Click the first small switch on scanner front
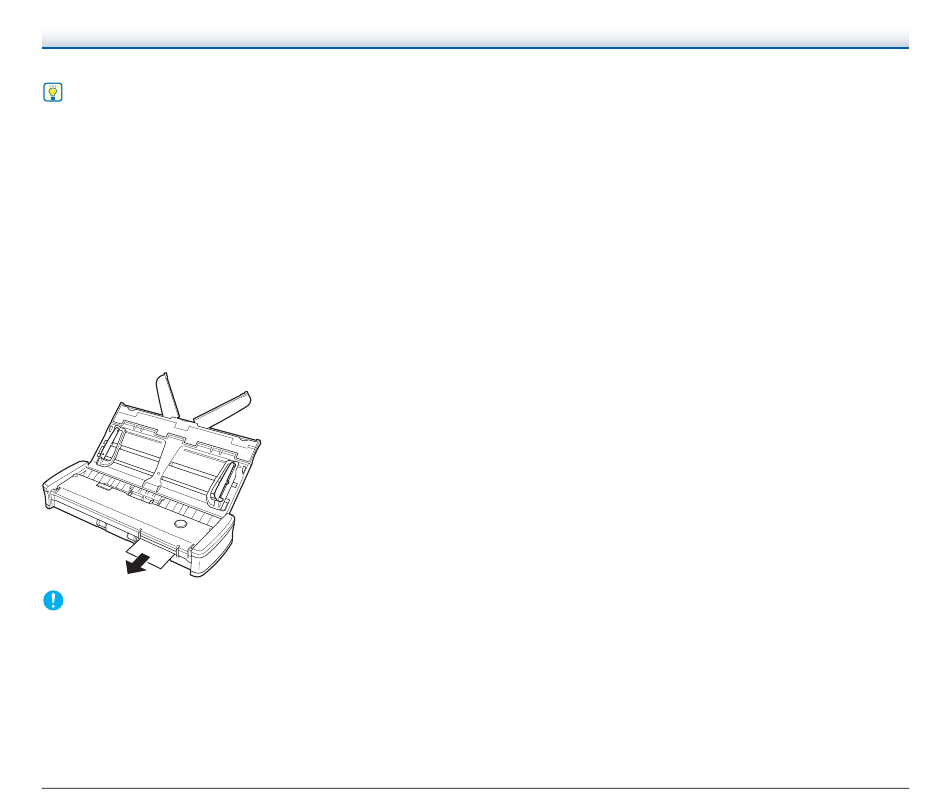 click(101, 522)
